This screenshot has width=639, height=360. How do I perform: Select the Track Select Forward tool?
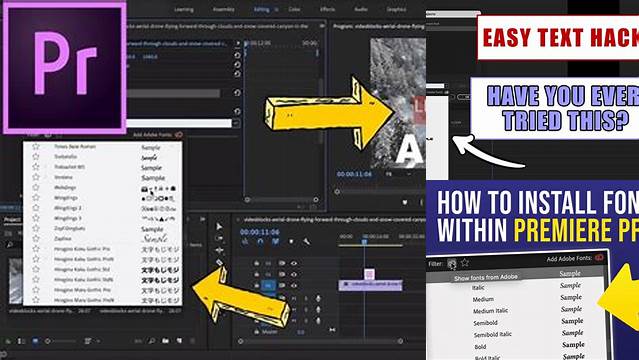[219, 239]
